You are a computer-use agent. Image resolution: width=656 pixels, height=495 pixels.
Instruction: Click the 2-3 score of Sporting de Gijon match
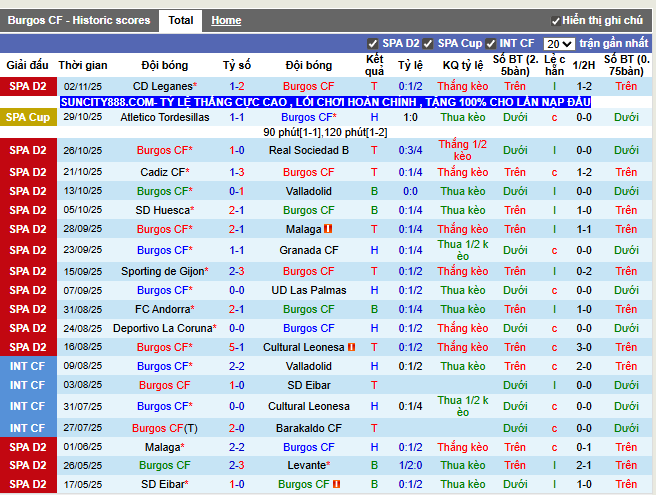237,271
